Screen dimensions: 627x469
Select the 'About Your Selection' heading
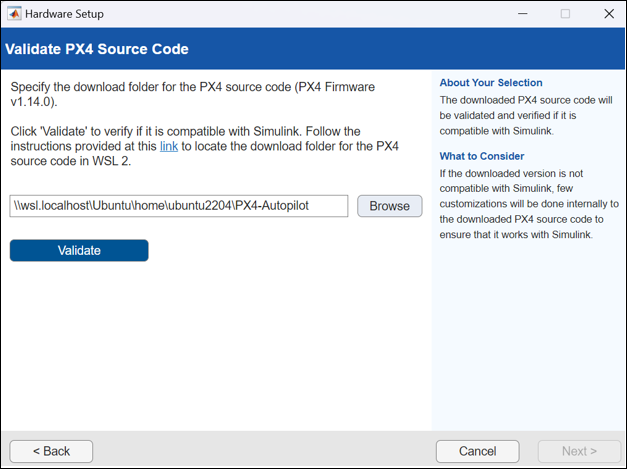(x=491, y=83)
